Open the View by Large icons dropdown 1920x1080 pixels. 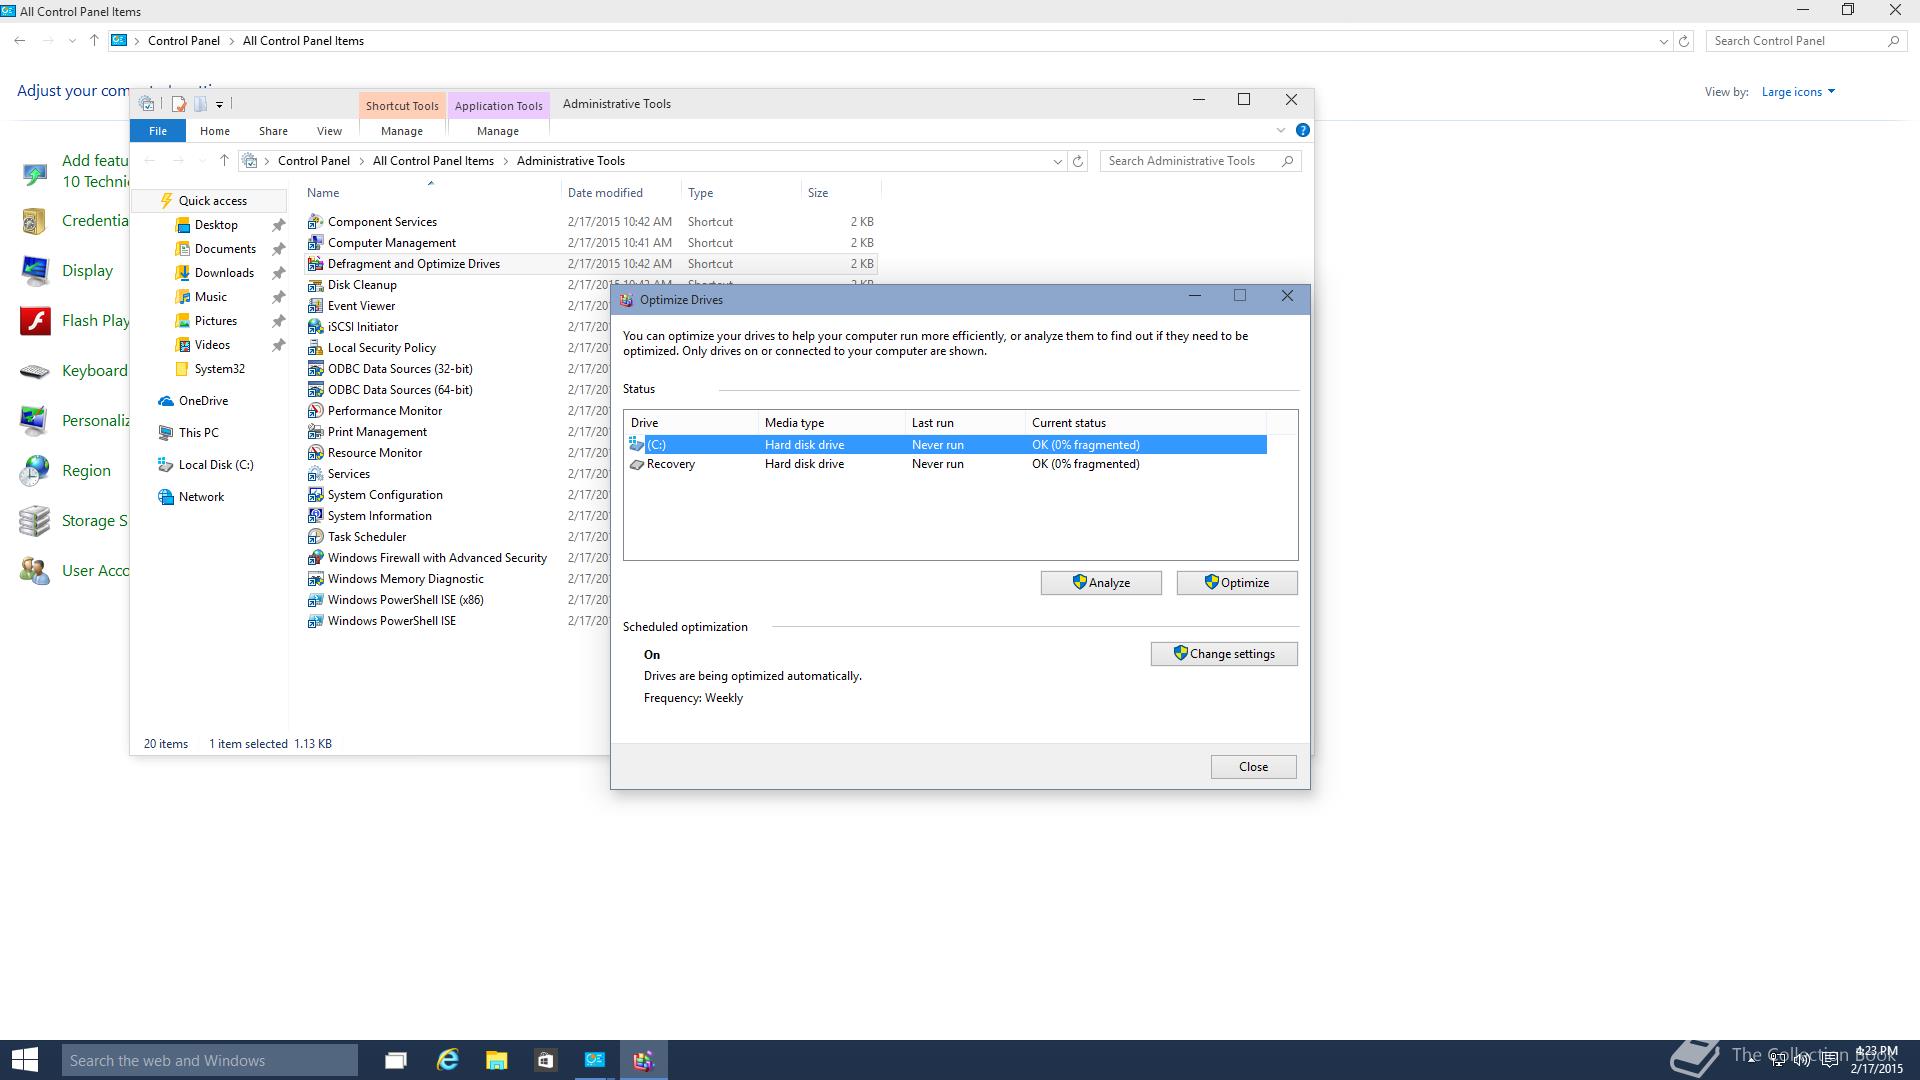[x=1798, y=92]
